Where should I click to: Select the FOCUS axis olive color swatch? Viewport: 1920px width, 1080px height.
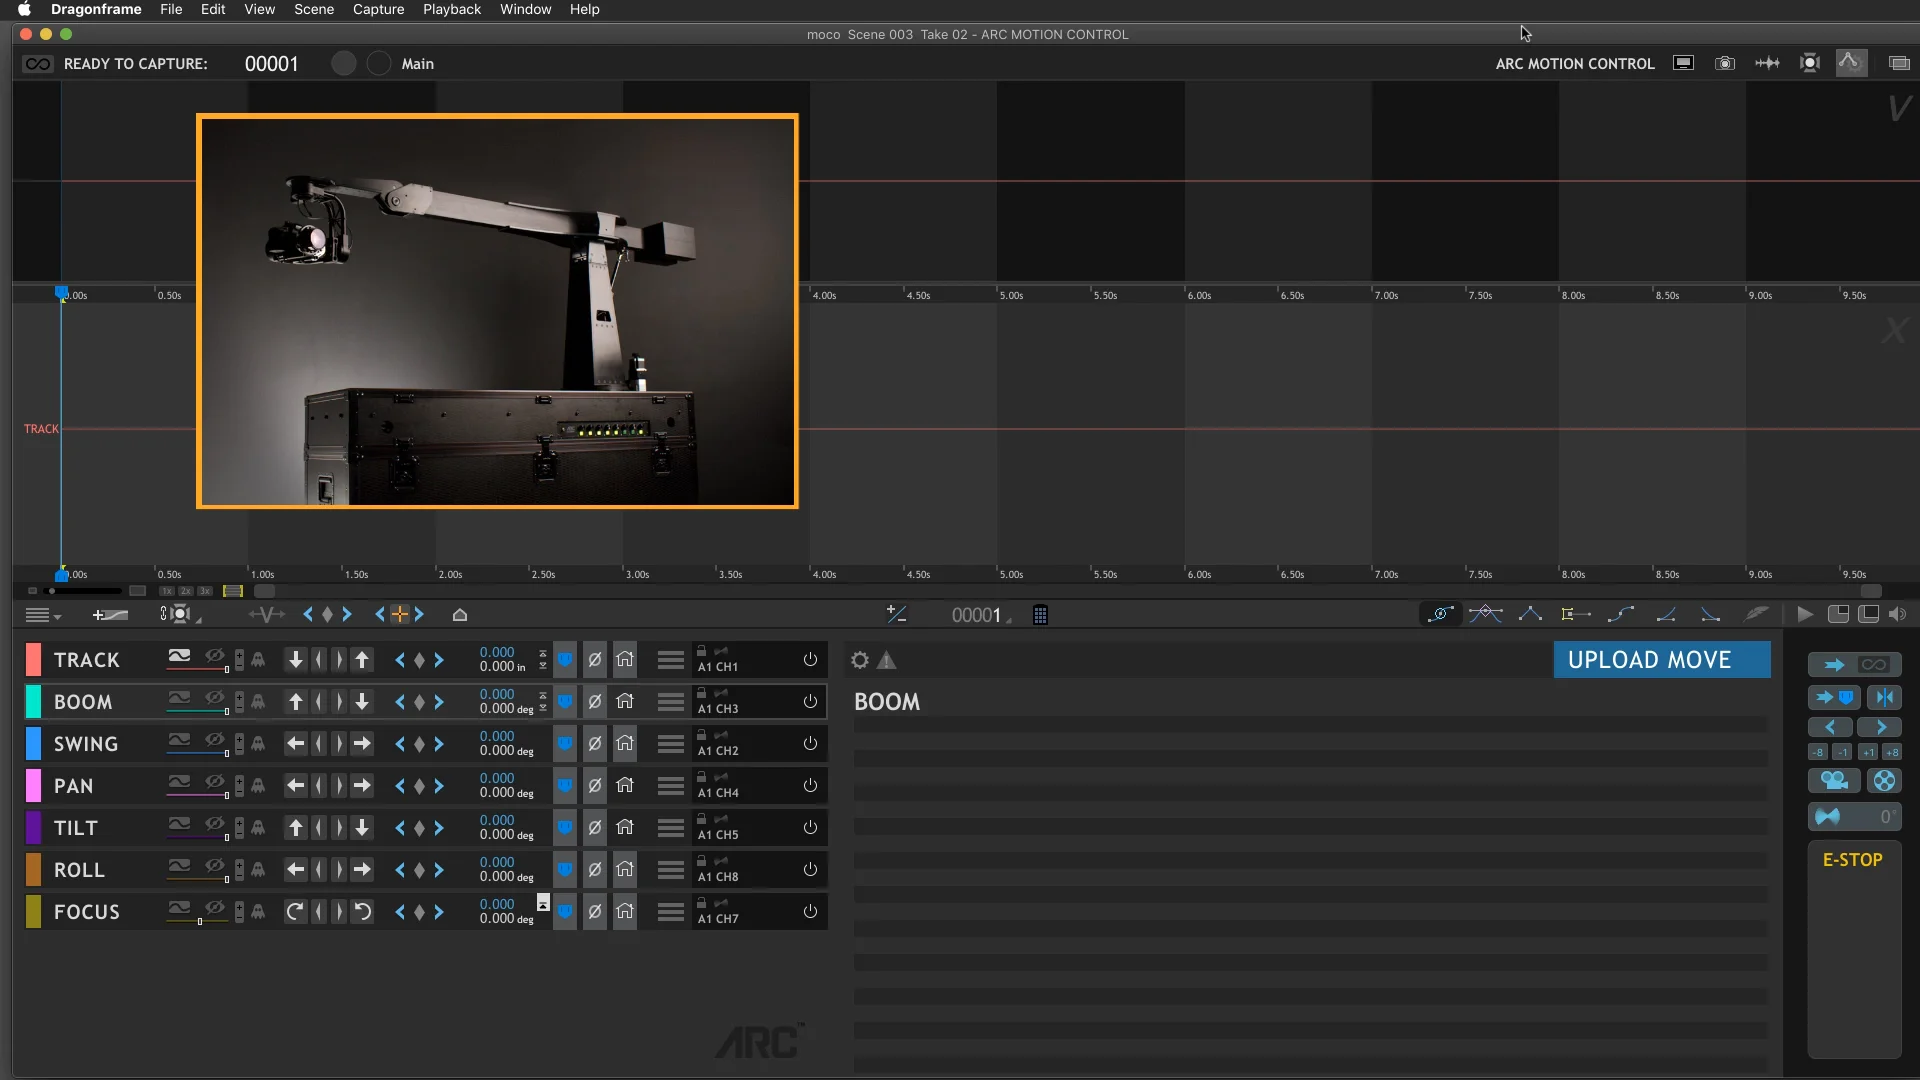(x=33, y=912)
